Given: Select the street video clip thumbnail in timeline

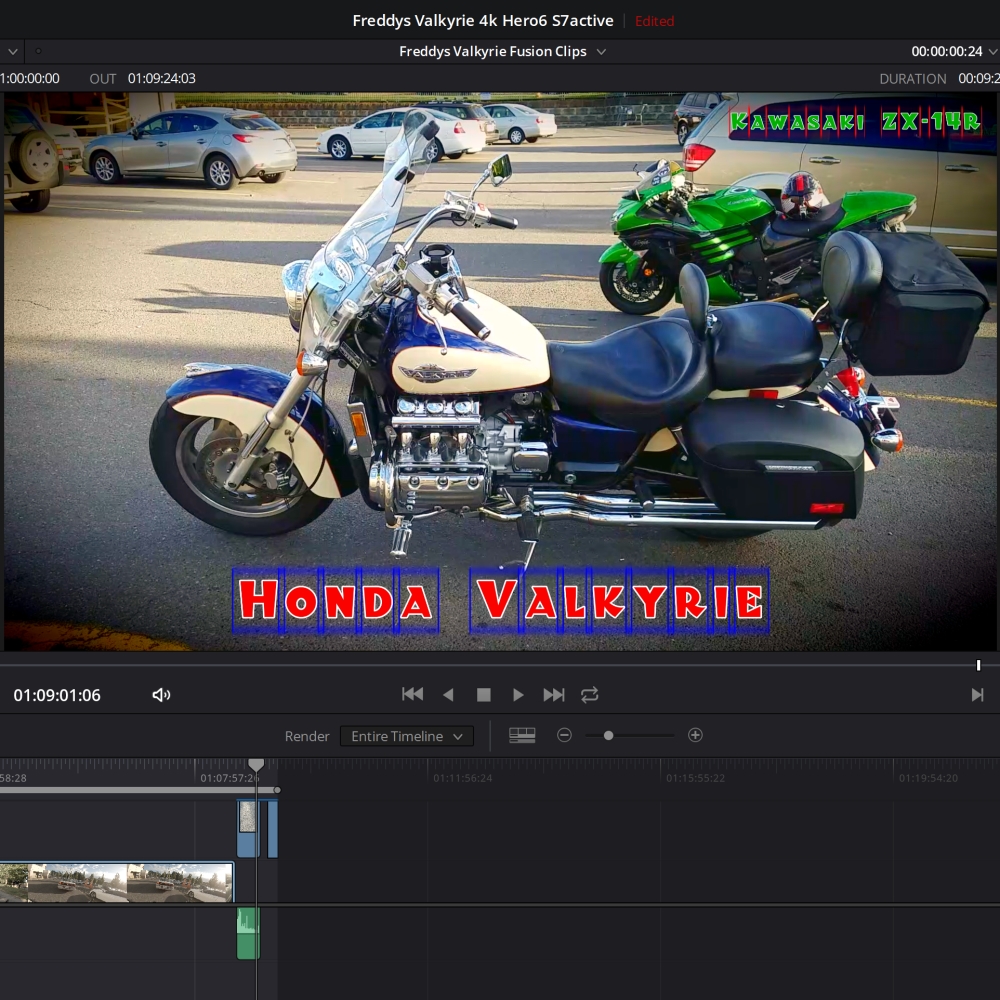Looking at the screenshot, I should click(x=115, y=883).
